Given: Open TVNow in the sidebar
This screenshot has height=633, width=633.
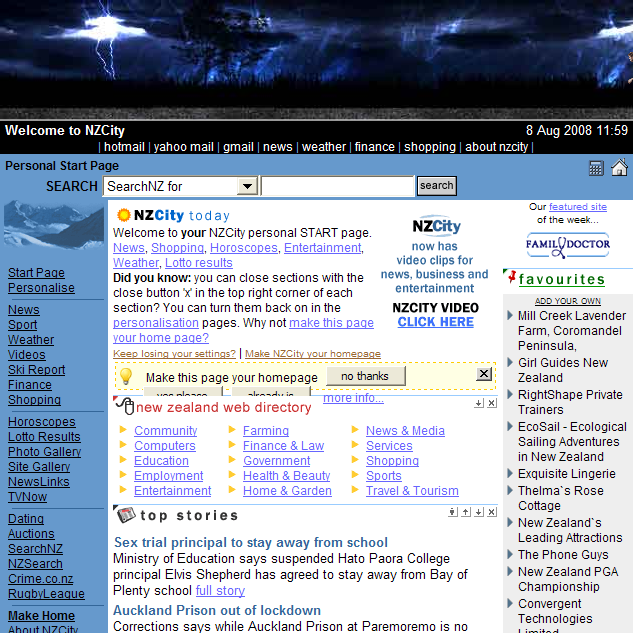Looking at the screenshot, I should [27, 497].
